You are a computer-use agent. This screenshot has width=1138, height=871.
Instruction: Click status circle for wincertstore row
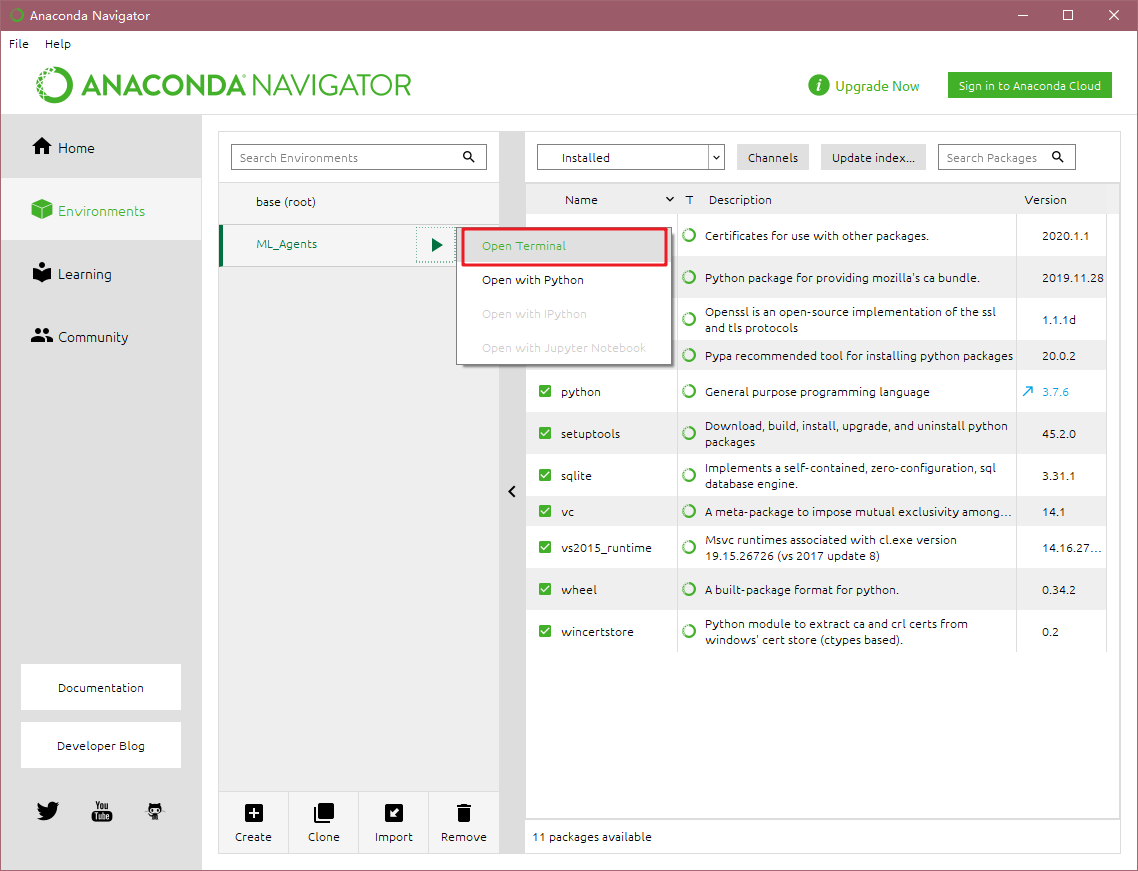pos(689,631)
